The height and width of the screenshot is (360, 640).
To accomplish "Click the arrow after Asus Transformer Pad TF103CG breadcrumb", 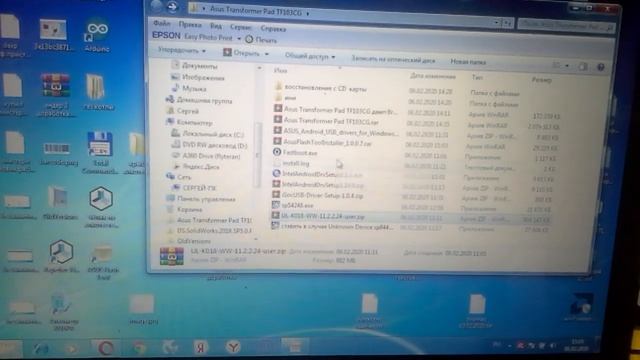I will coord(308,13).
